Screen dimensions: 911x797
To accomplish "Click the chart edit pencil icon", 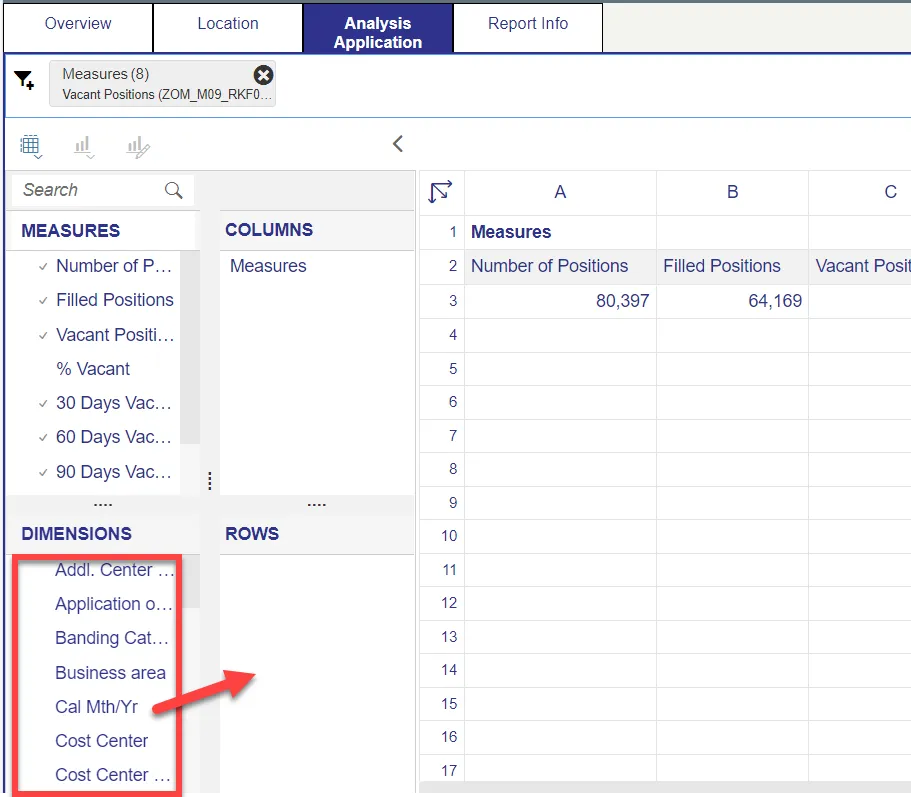I will click(x=138, y=148).
